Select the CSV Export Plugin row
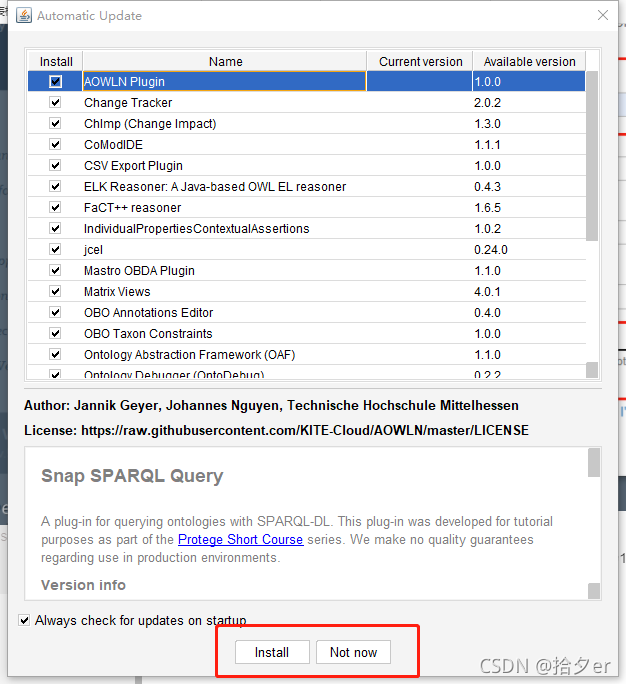 (x=307, y=165)
